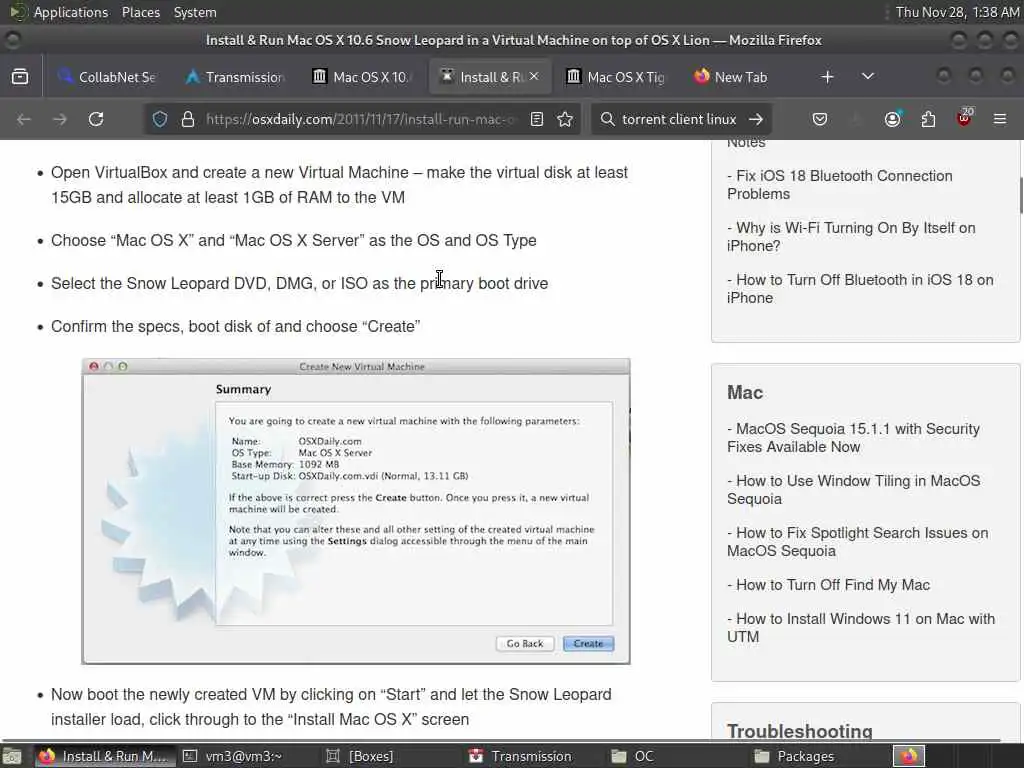
Task: Open the Extensions puzzle icon
Action: click(929, 120)
